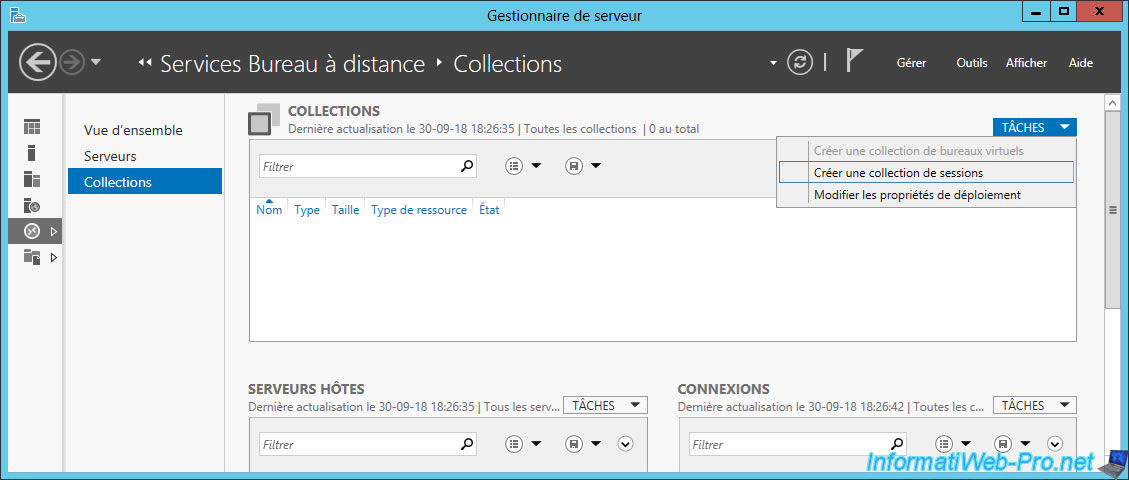Screen dimensions: 1129x480
Task: Expand the Serveurs Hôtes filter chevron
Action: pyautogui.click(x=626, y=444)
